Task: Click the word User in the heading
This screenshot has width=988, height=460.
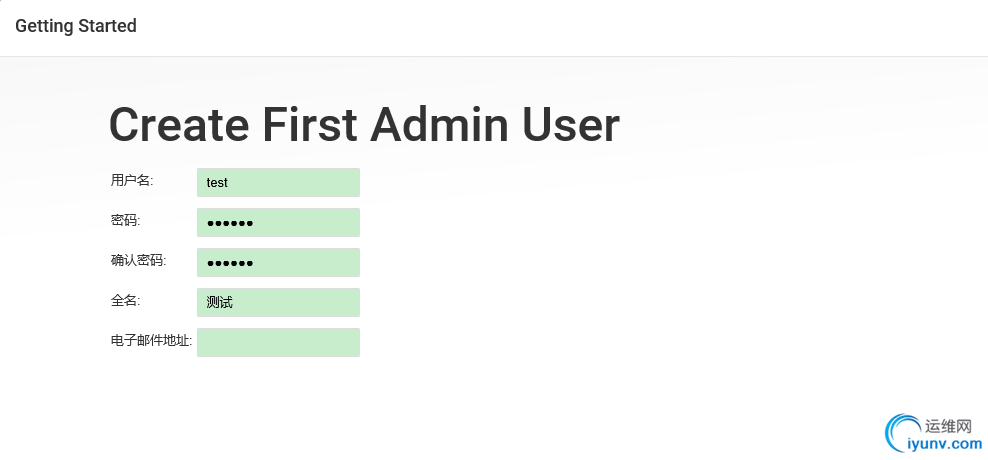Action: (571, 125)
